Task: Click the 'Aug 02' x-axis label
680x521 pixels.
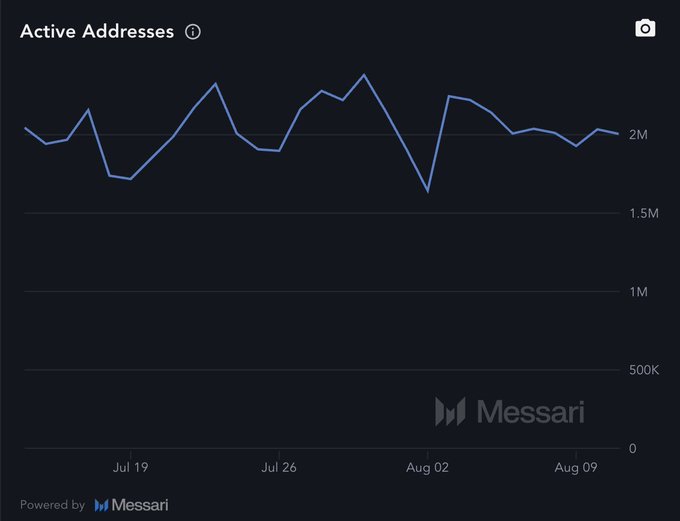Action: pyautogui.click(x=427, y=467)
